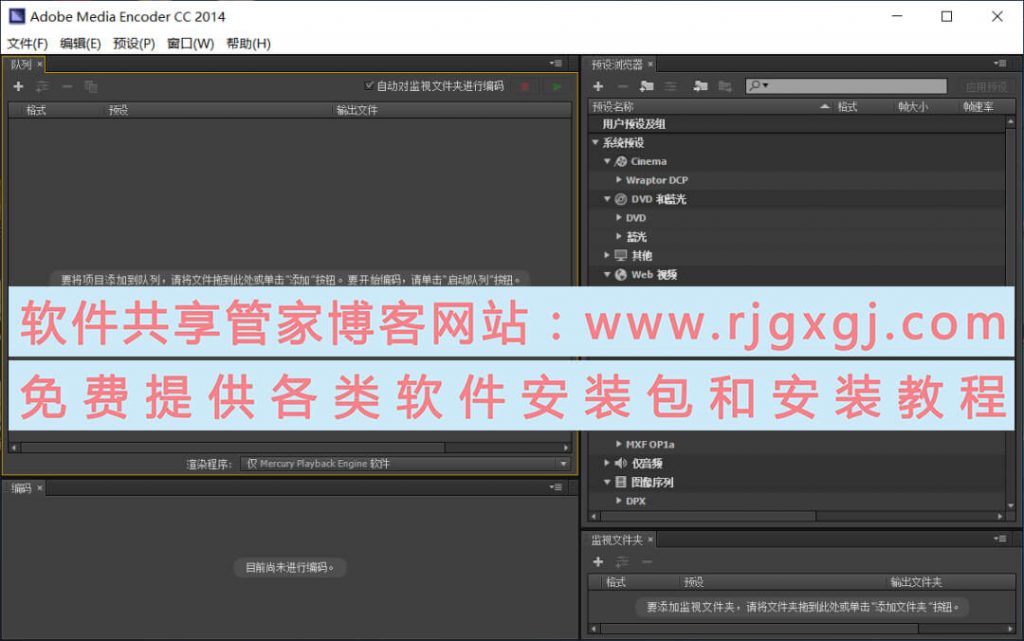Click the import presets folder icon
Image resolution: width=1024 pixels, height=641 pixels.
tap(700, 86)
